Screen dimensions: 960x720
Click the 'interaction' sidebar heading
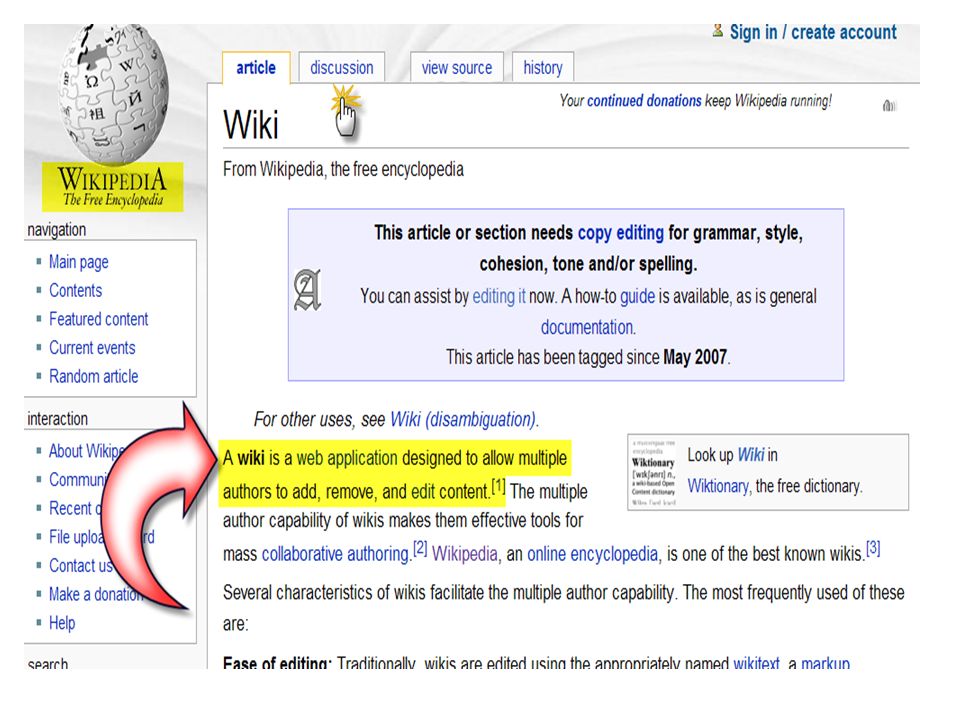click(x=58, y=419)
